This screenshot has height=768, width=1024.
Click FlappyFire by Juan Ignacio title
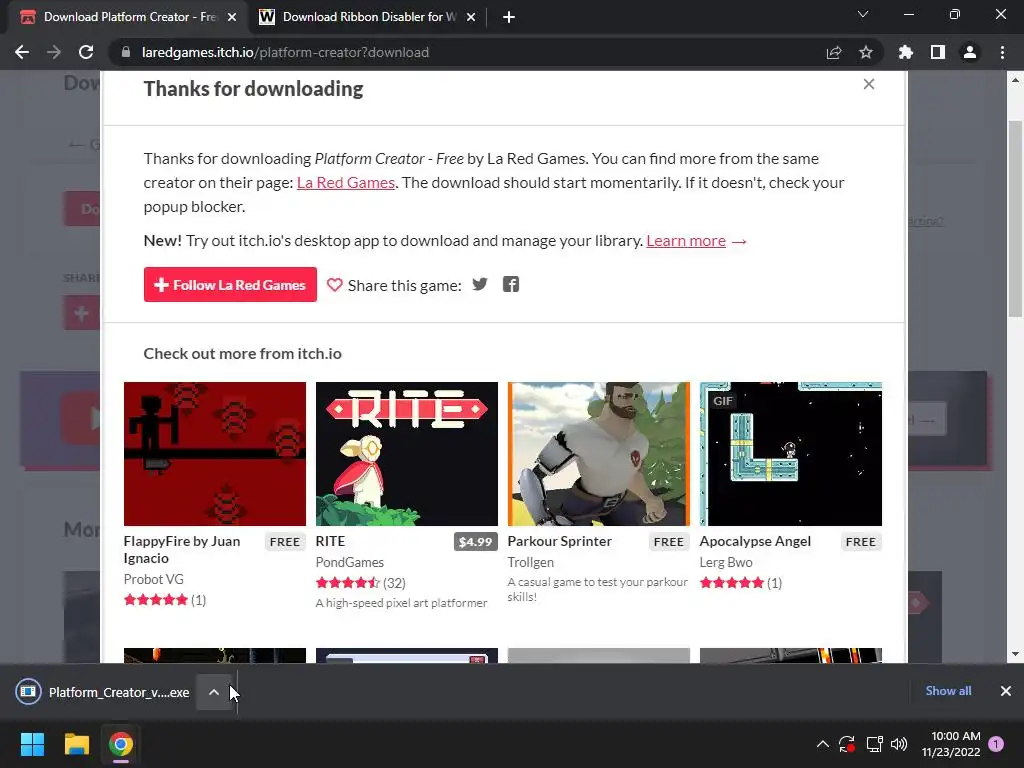pos(182,549)
